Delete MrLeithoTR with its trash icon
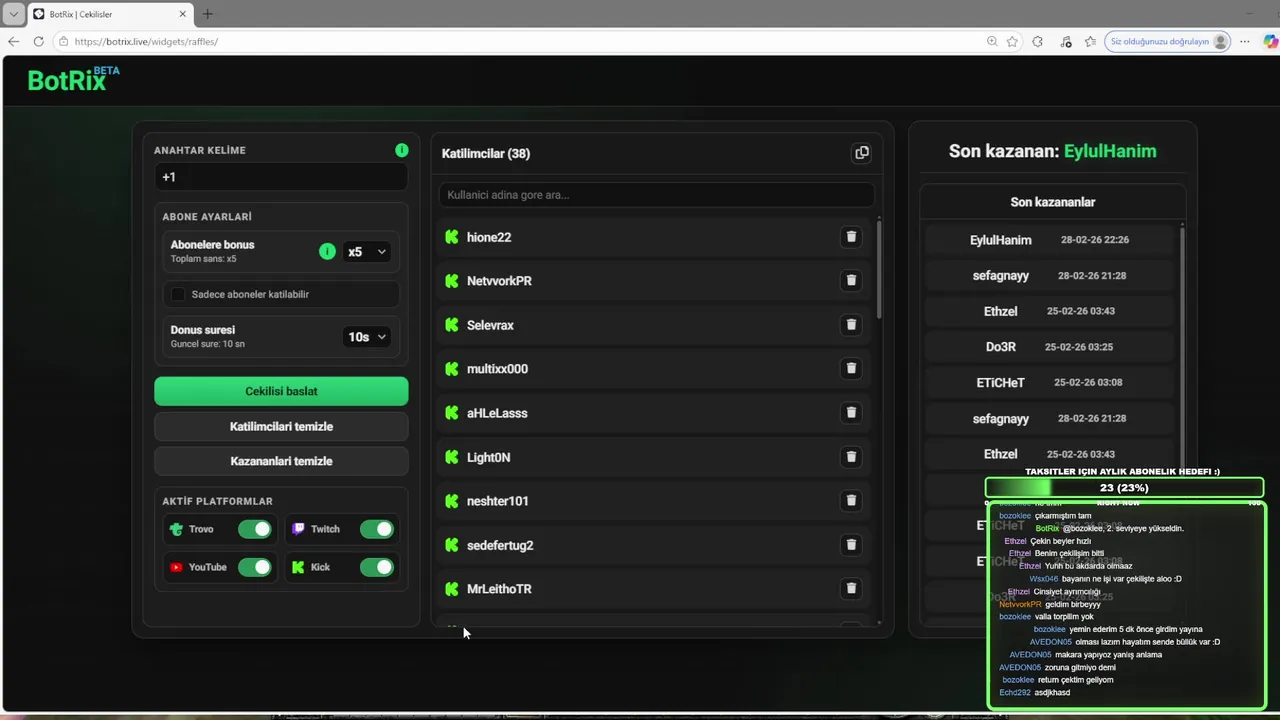This screenshot has width=1280, height=720. click(851, 589)
